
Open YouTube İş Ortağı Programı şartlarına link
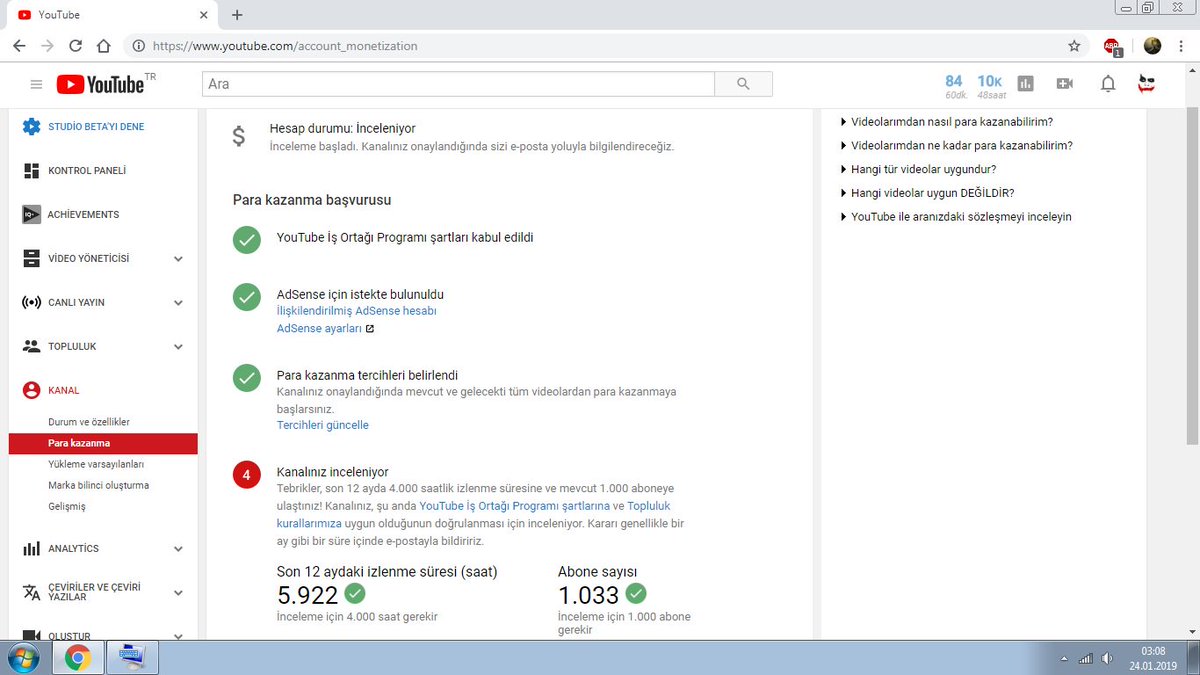click(x=514, y=507)
